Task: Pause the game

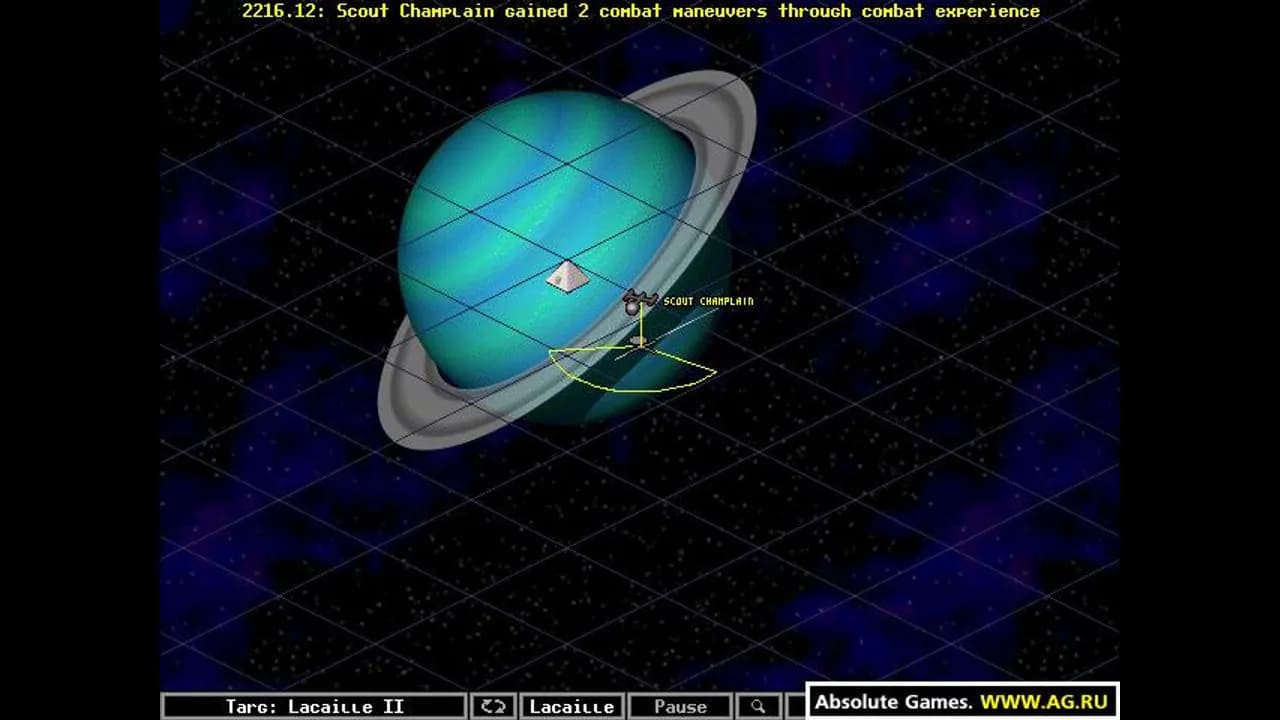Action: 680,707
